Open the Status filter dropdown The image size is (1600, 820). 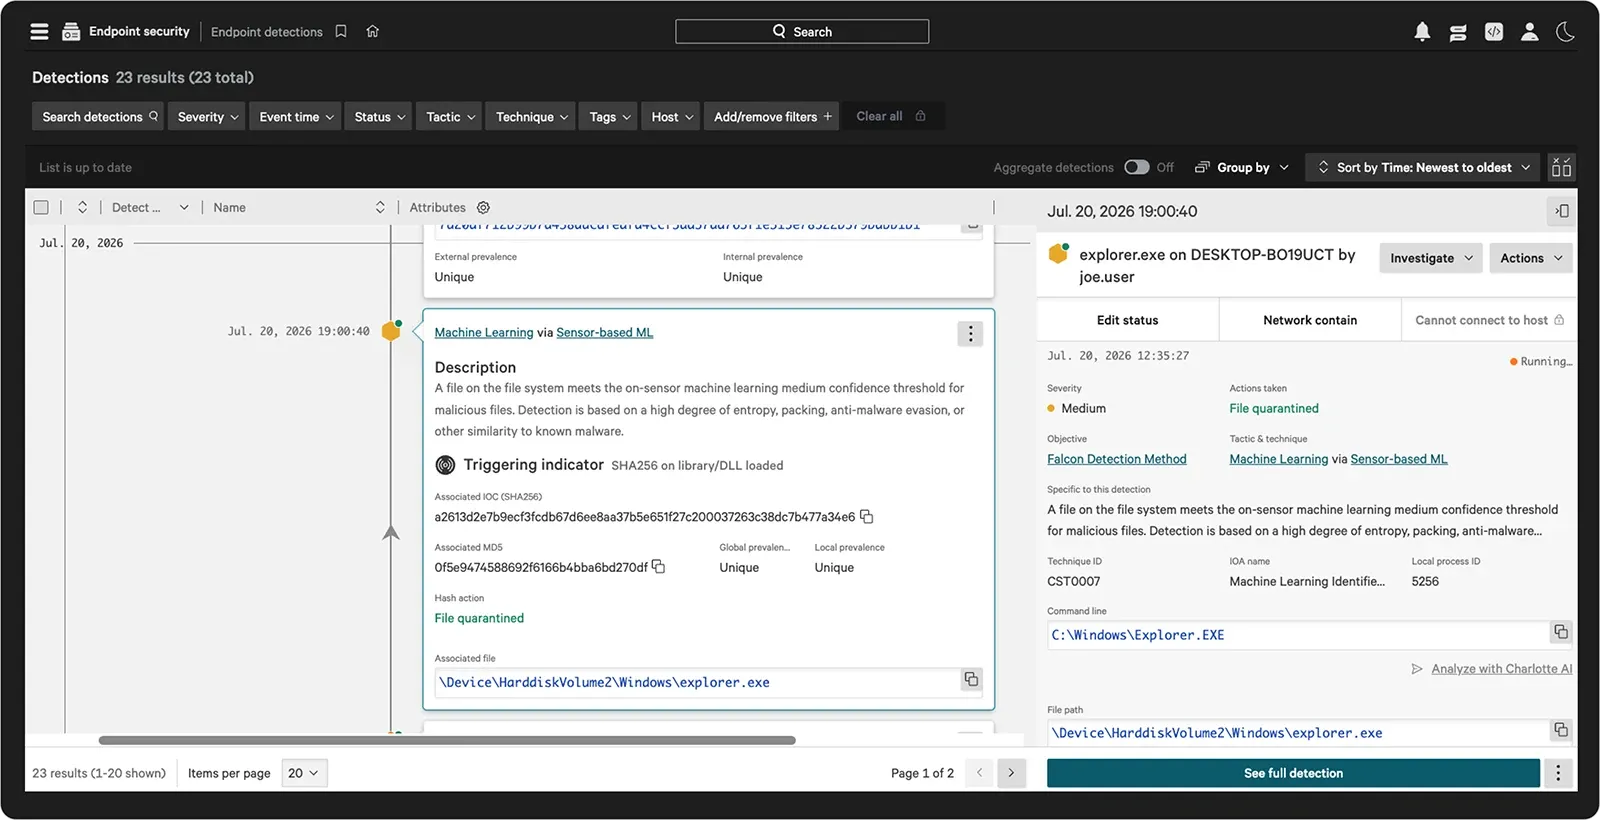(379, 117)
